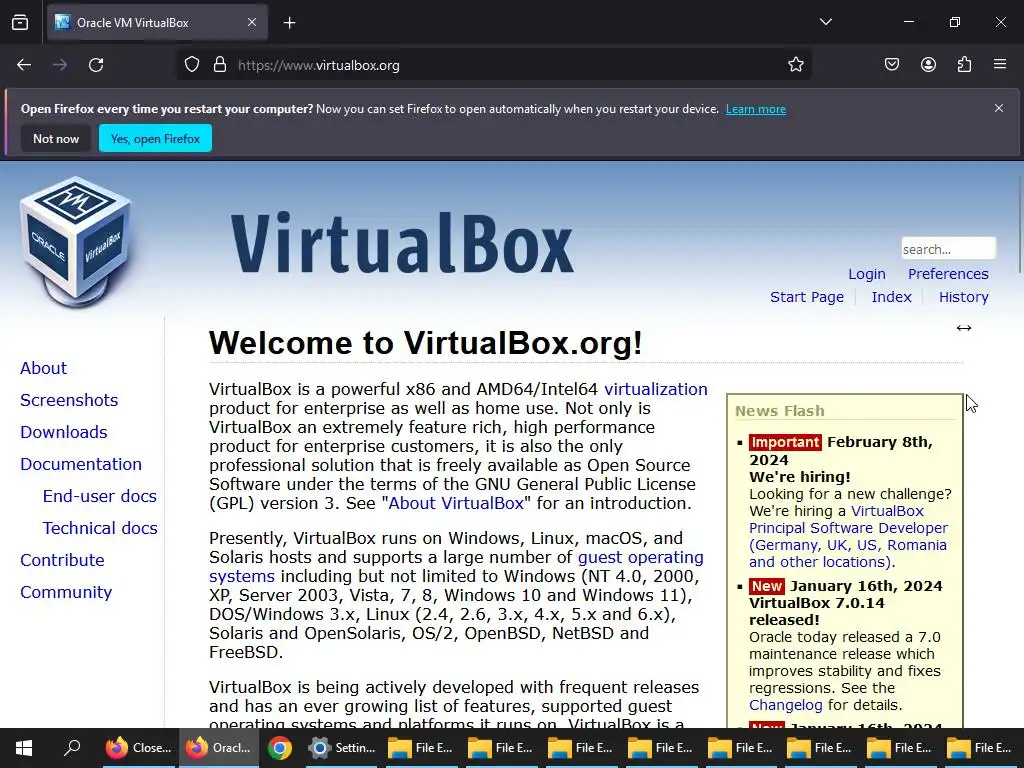Click the URL address bar

click(x=494, y=65)
